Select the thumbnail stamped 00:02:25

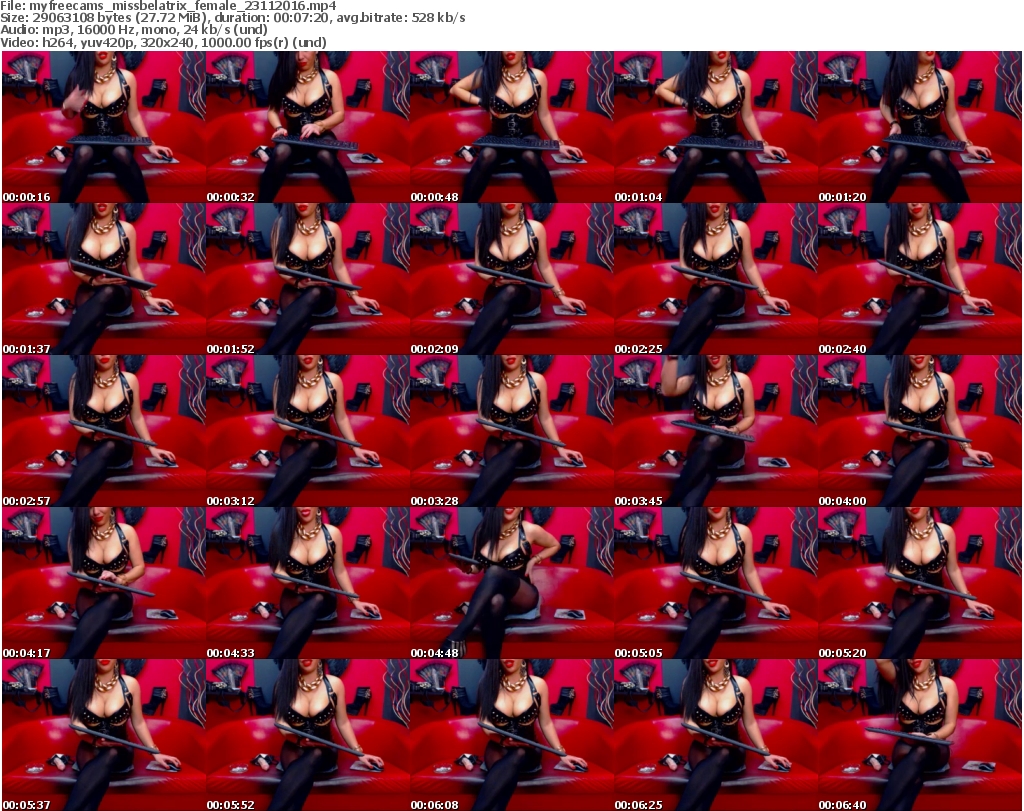click(x=715, y=279)
